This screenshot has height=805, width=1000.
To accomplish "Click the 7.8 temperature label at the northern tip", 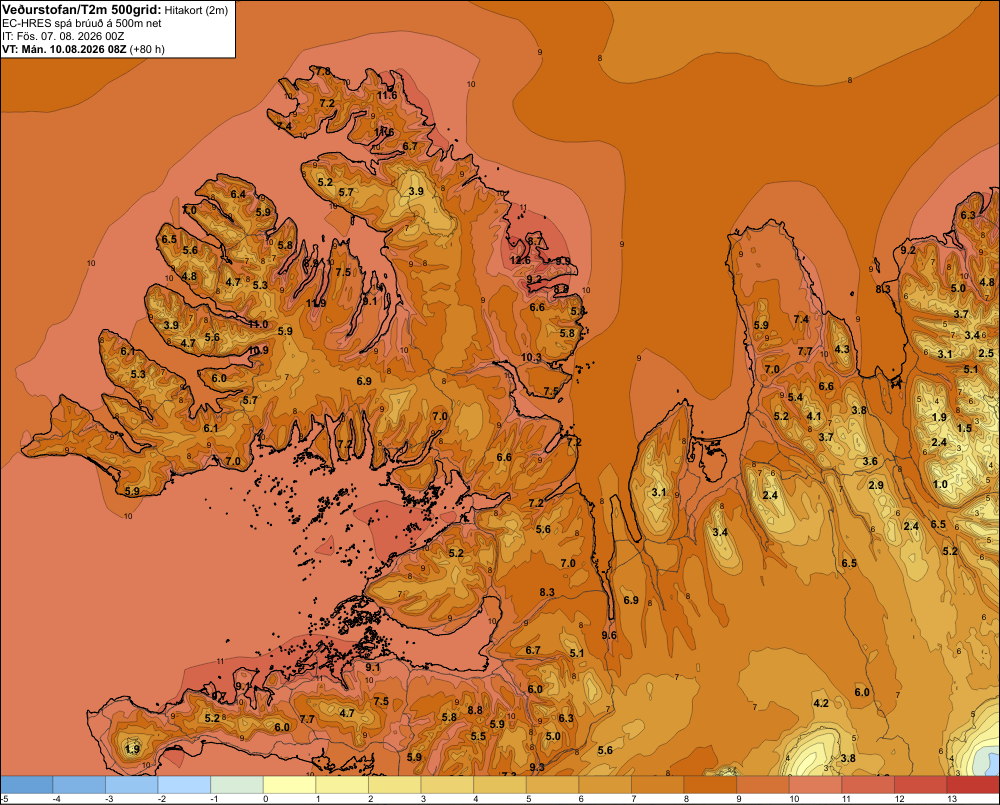I will coord(323,71).
